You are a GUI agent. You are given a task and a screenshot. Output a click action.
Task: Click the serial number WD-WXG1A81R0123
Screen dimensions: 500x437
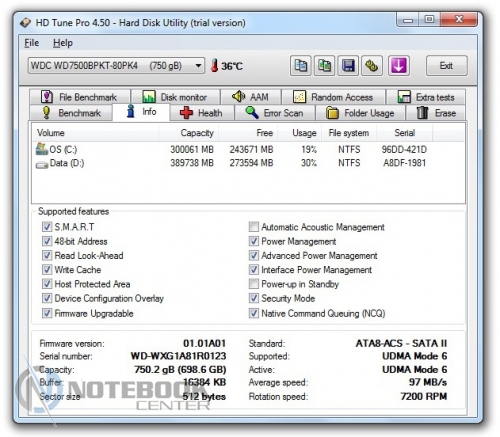pyautogui.click(x=178, y=356)
